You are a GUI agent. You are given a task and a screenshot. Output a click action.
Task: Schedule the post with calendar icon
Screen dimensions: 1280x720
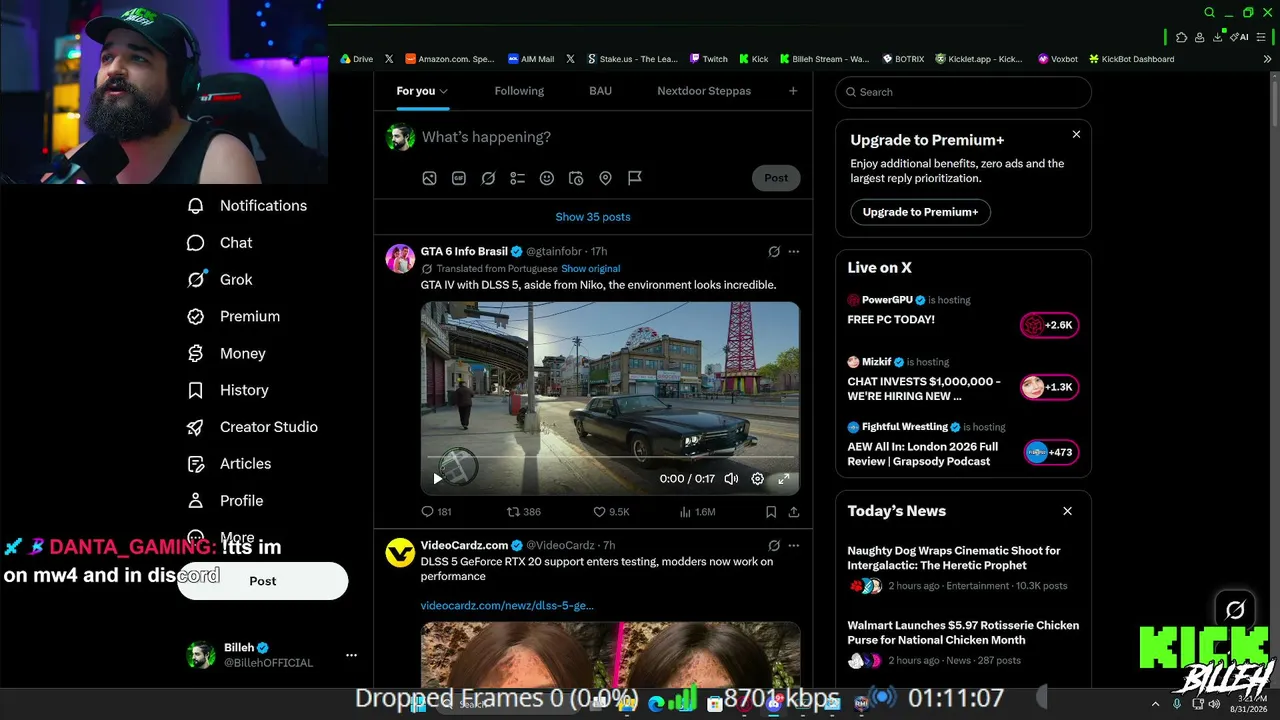[x=576, y=178]
